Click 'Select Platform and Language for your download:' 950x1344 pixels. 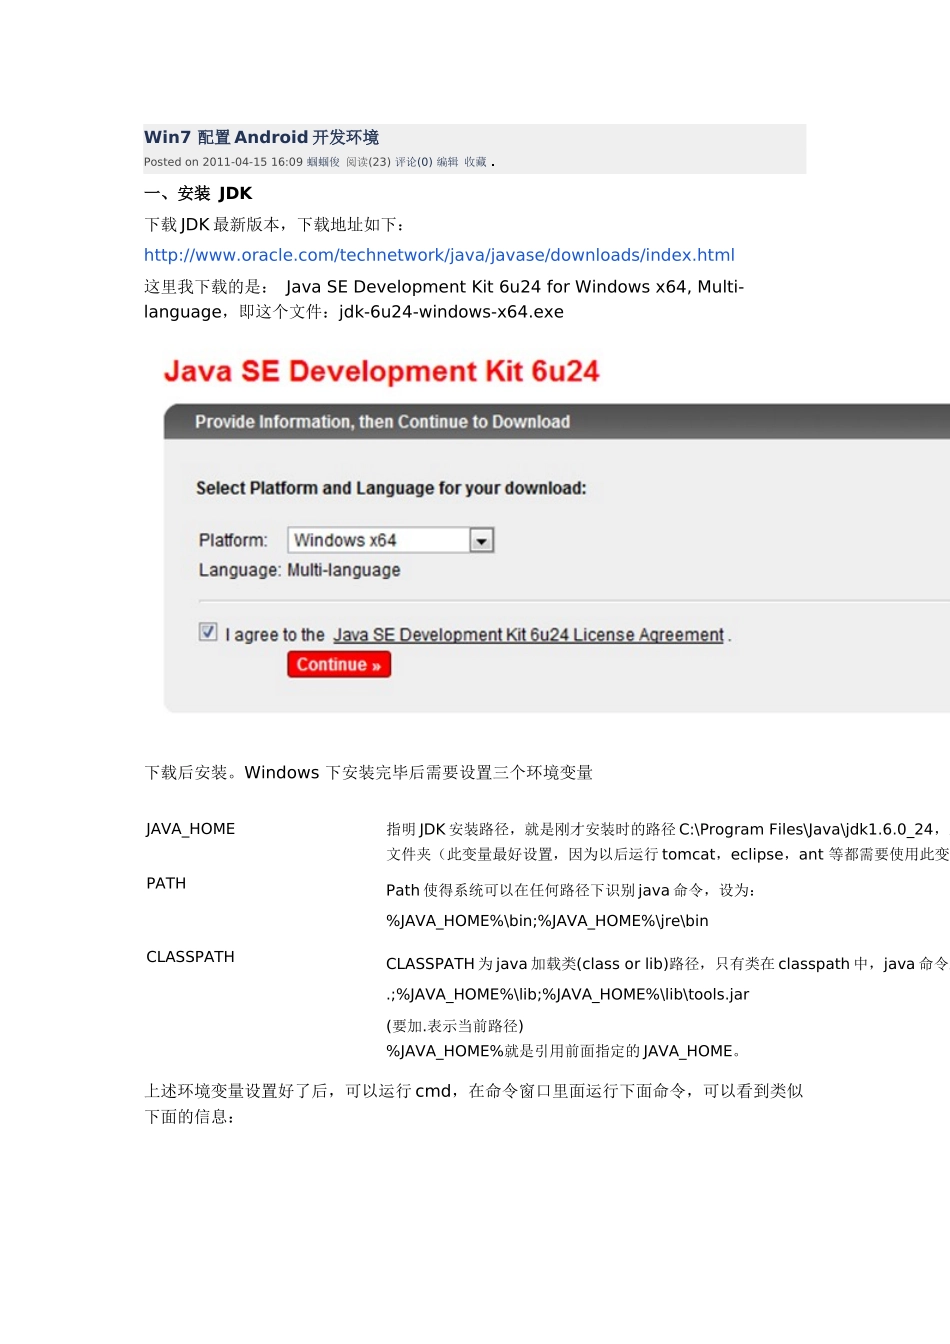click(391, 488)
